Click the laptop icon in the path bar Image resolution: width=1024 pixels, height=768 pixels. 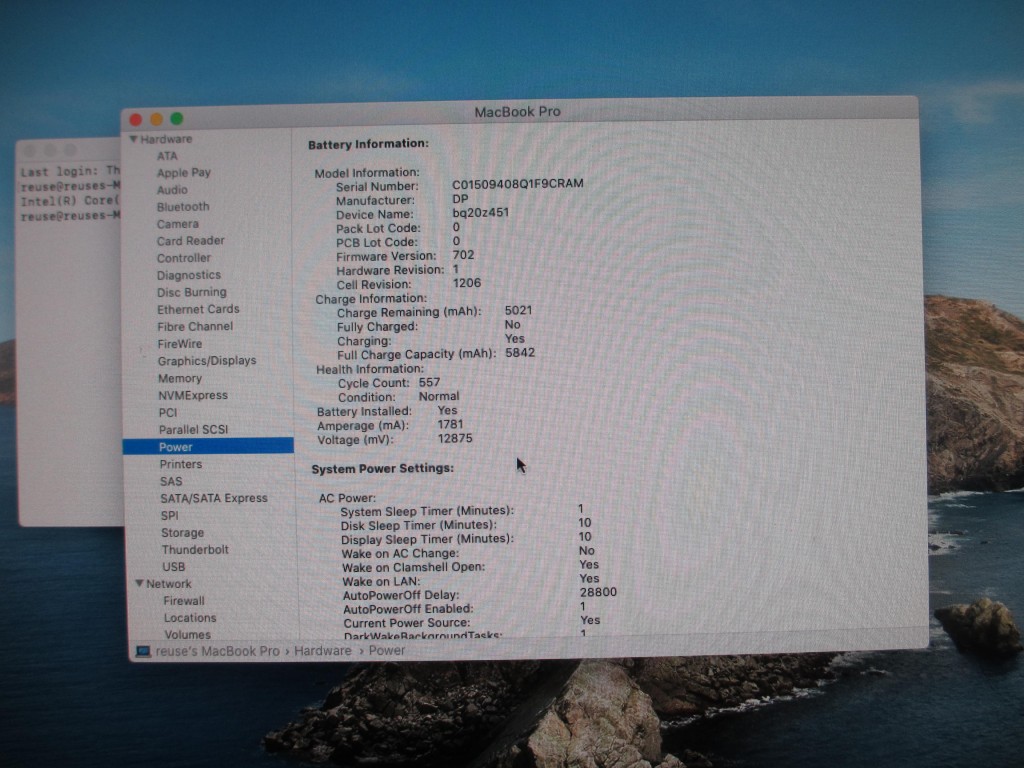tap(143, 651)
